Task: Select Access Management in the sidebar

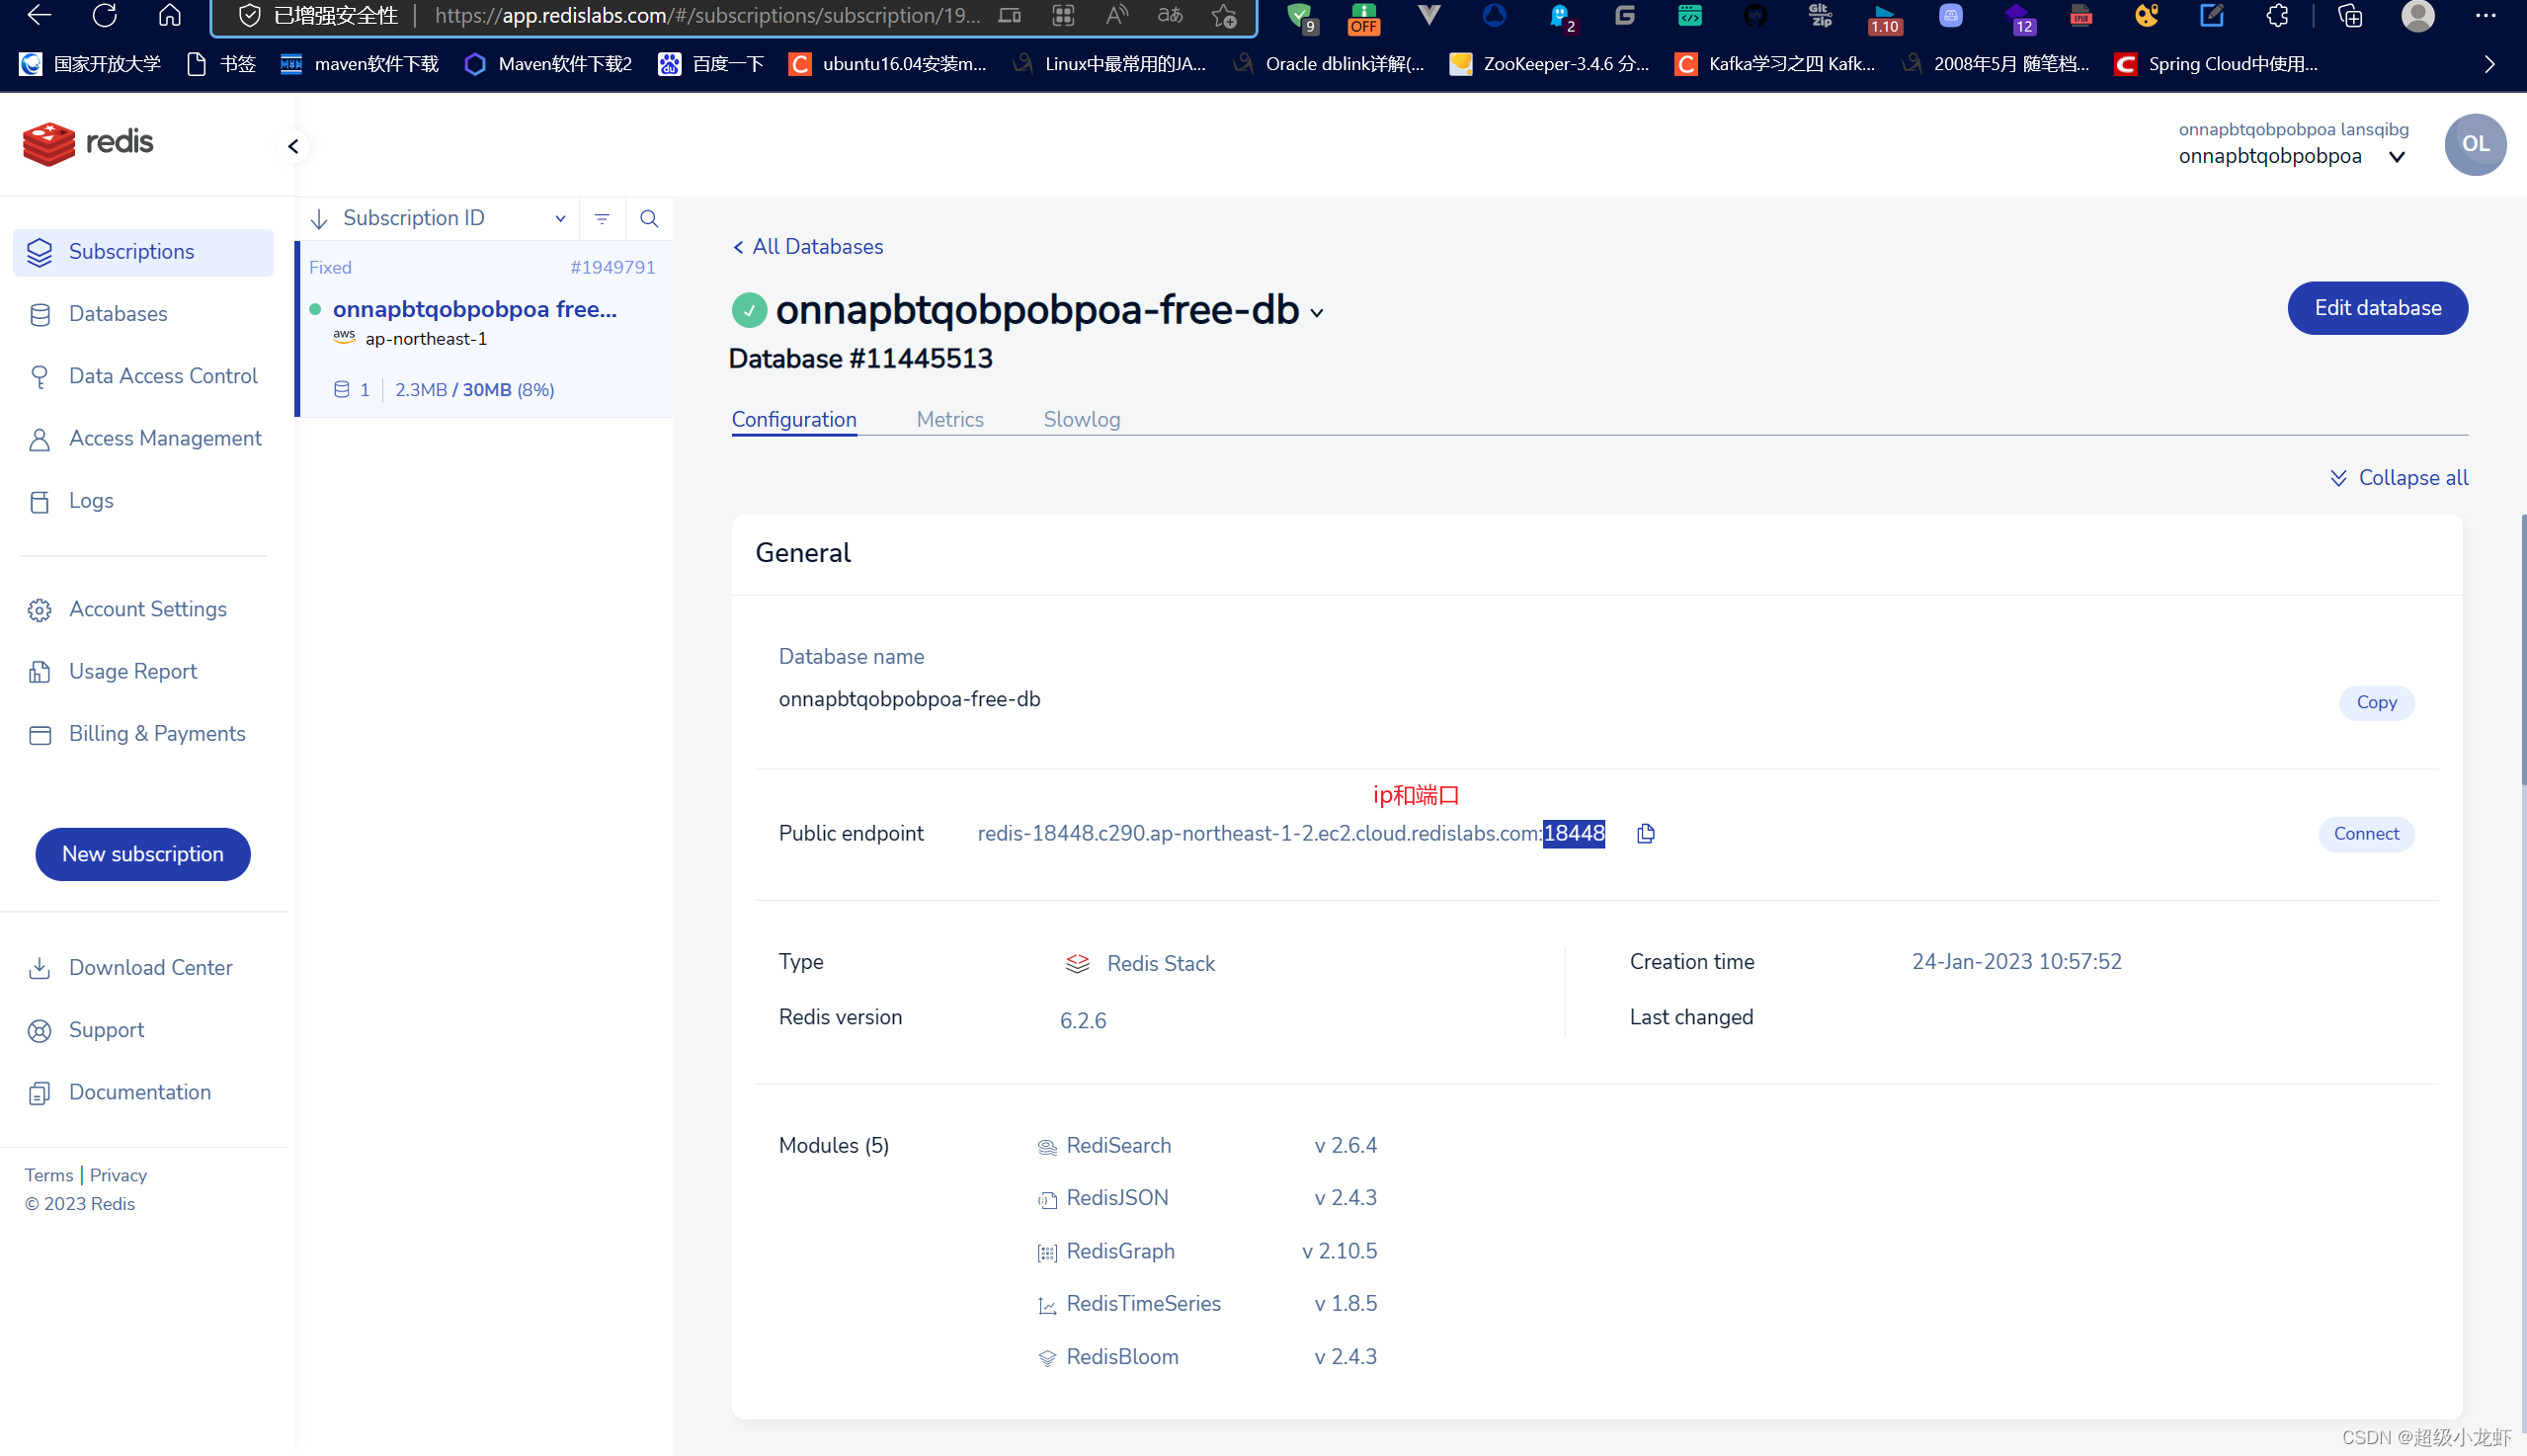Action: tap(164, 438)
